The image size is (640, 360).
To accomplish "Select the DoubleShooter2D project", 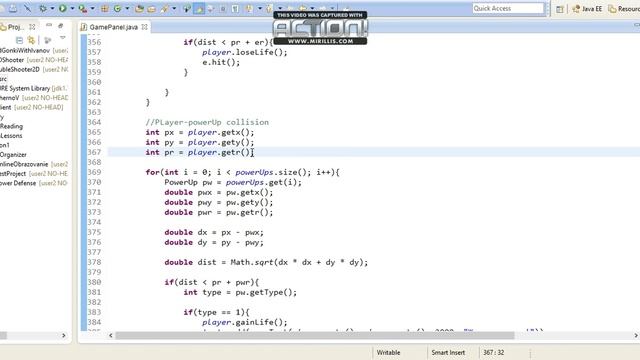I will pyautogui.click(x=34, y=69).
